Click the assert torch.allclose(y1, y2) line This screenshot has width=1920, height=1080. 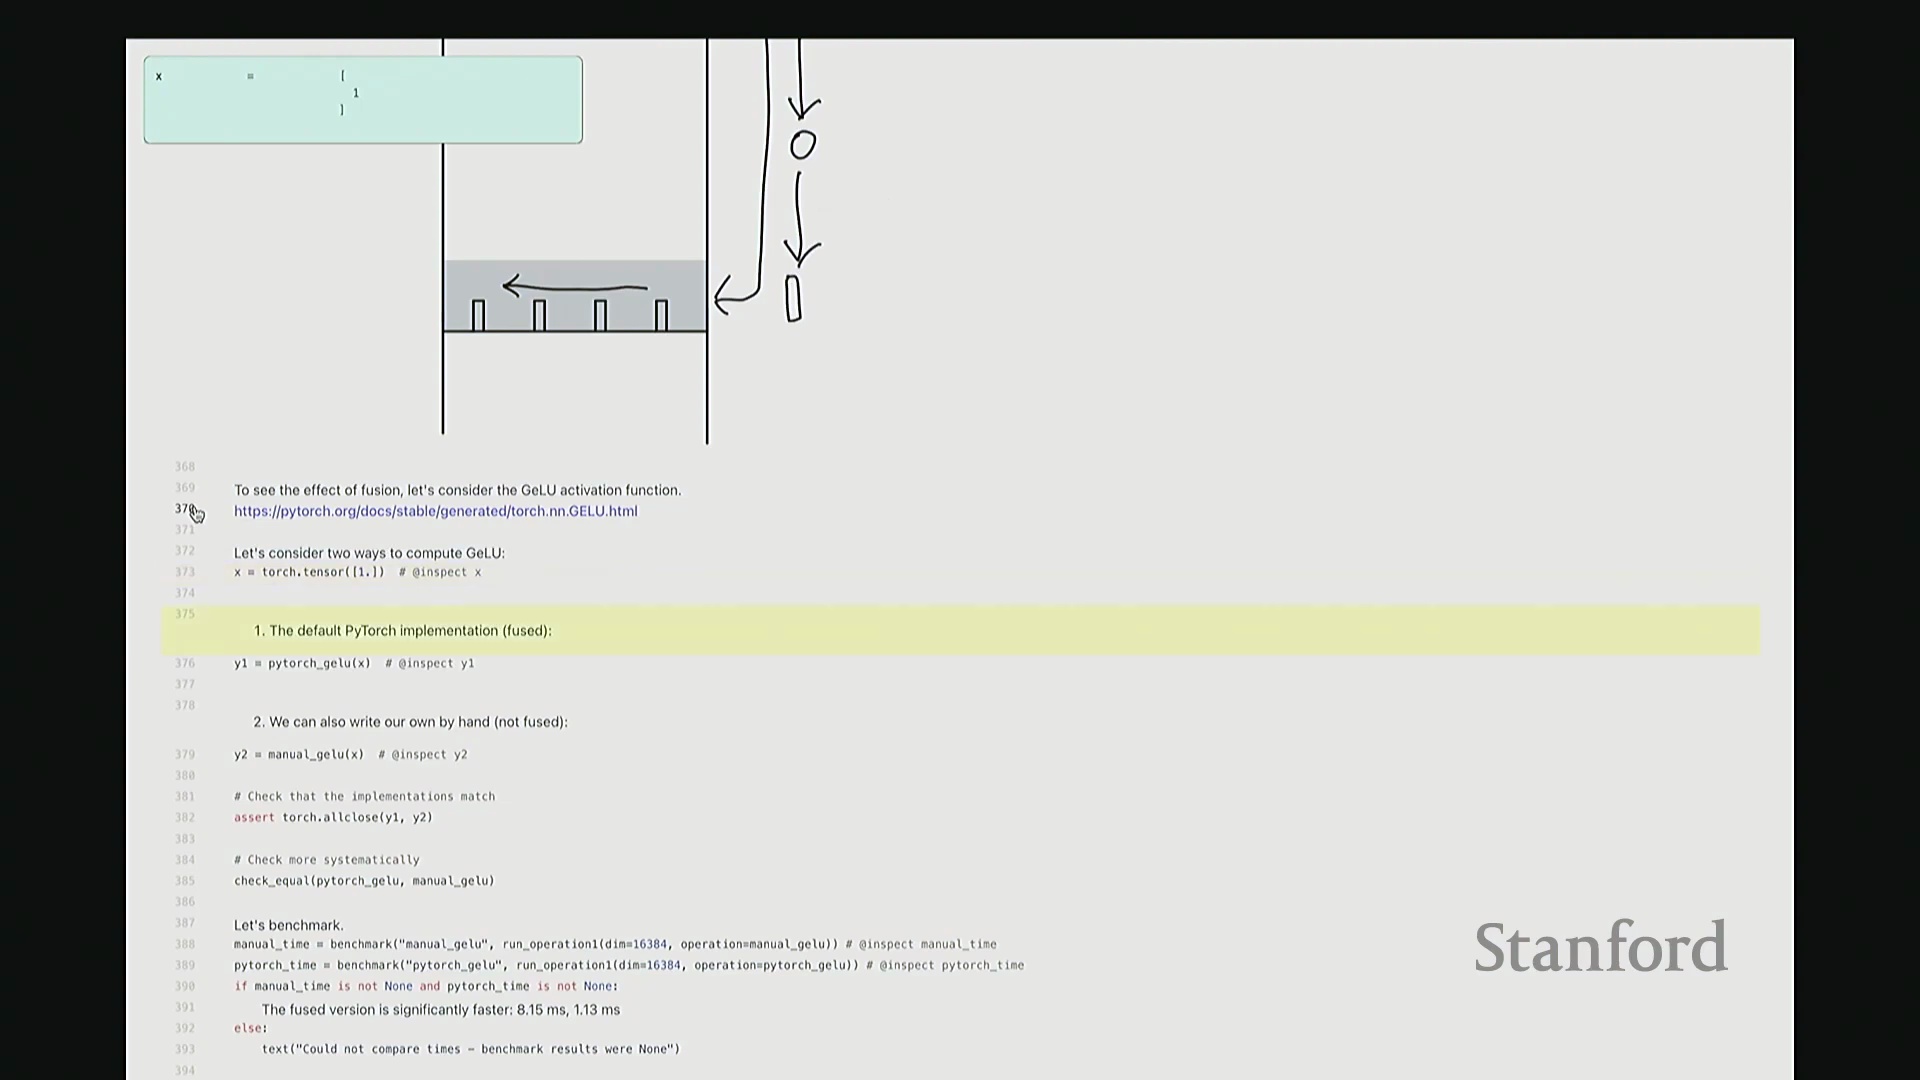pos(333,818)
